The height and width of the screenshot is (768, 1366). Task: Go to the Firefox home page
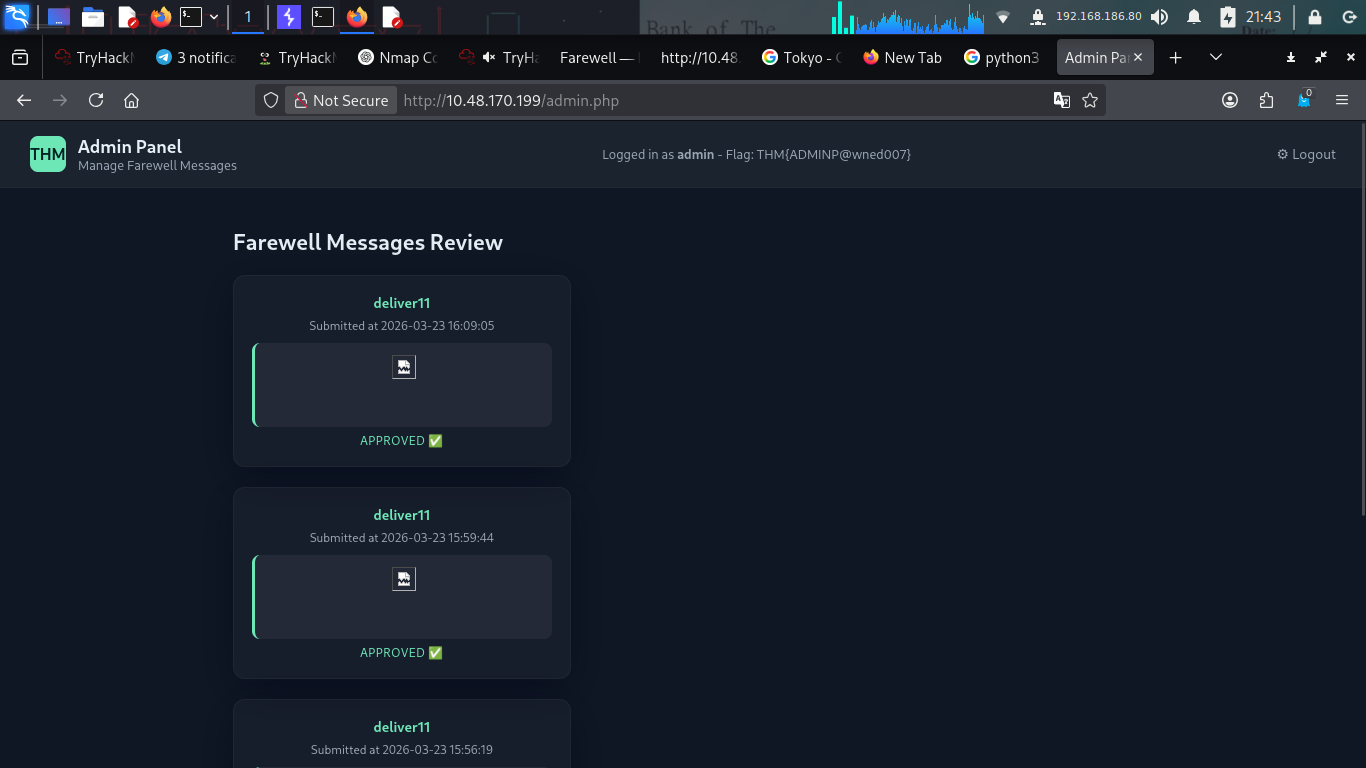(131, 100)
